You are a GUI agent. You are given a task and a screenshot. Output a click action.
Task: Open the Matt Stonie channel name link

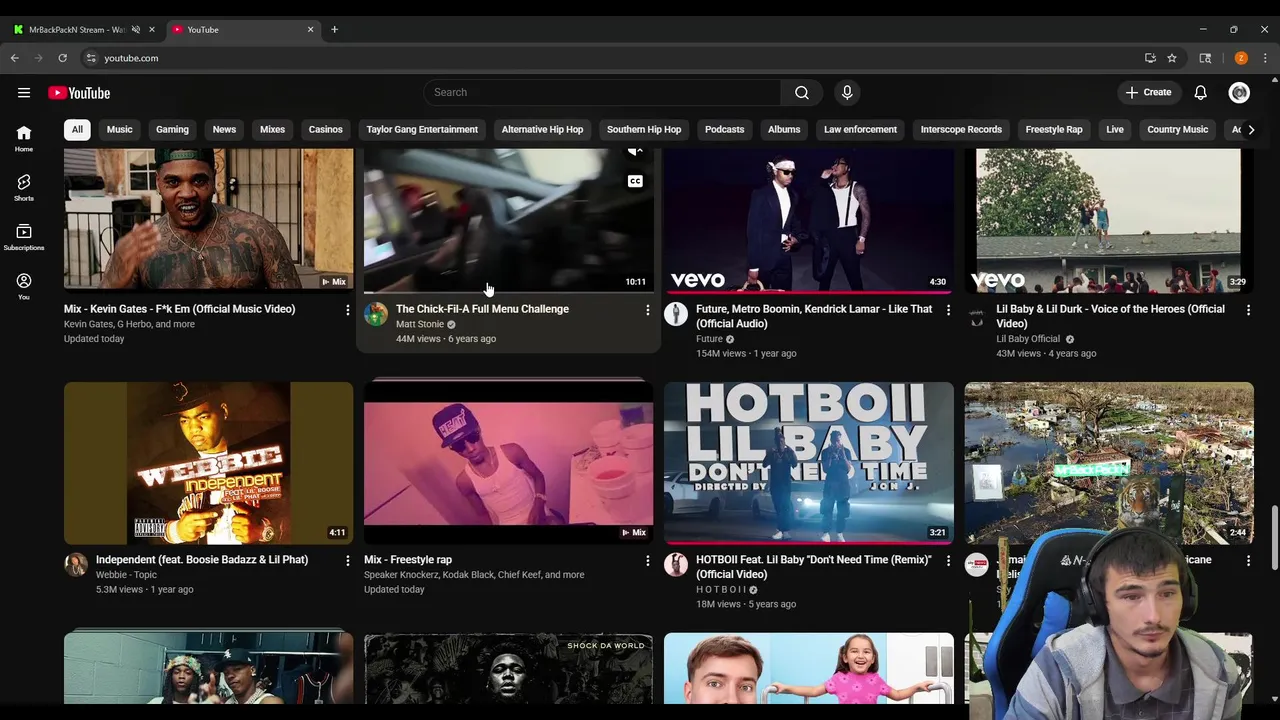point(420,324)
